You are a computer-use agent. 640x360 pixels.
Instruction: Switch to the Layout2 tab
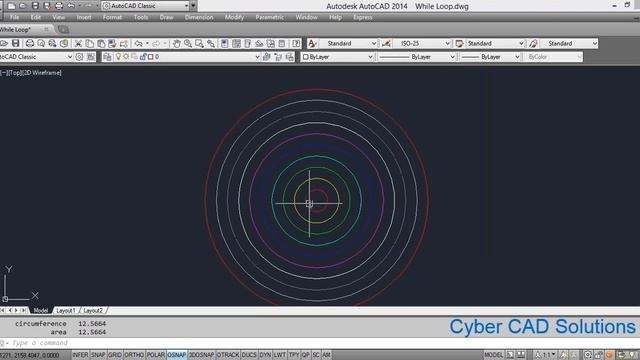coord(93,311)
